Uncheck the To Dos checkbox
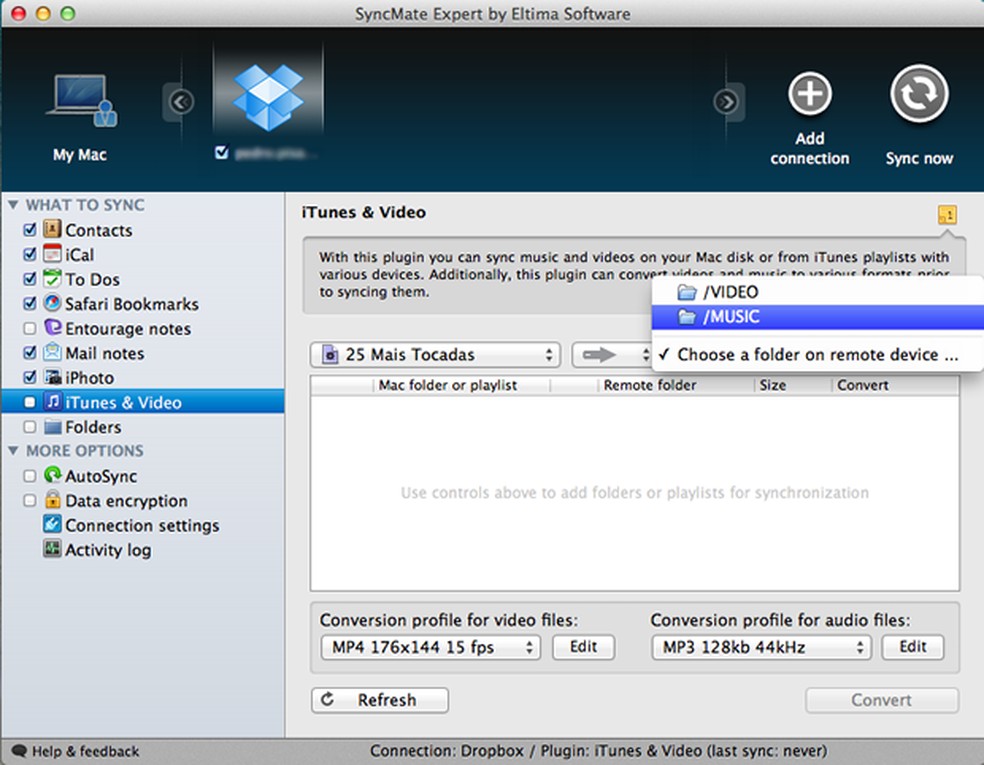Screen dimensions: 984x765 pyautogui.click(x=29, y=279)
